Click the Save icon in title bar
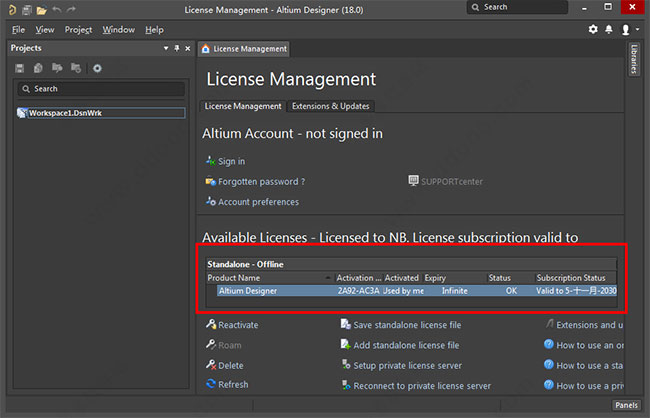The image size is (650, 418). [x=27, y=9]
